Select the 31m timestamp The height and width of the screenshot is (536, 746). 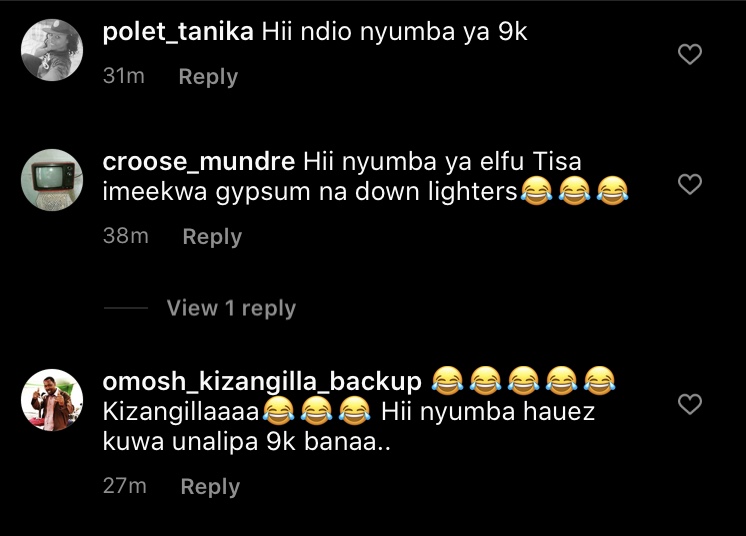tap(124, 76)
